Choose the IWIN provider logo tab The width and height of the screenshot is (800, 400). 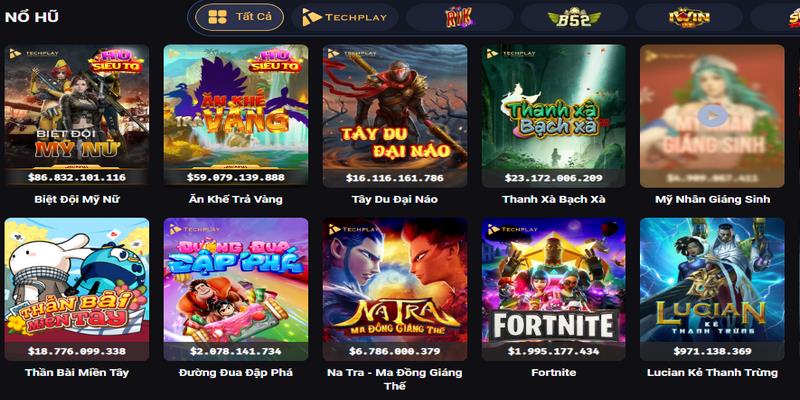(689, 17)
